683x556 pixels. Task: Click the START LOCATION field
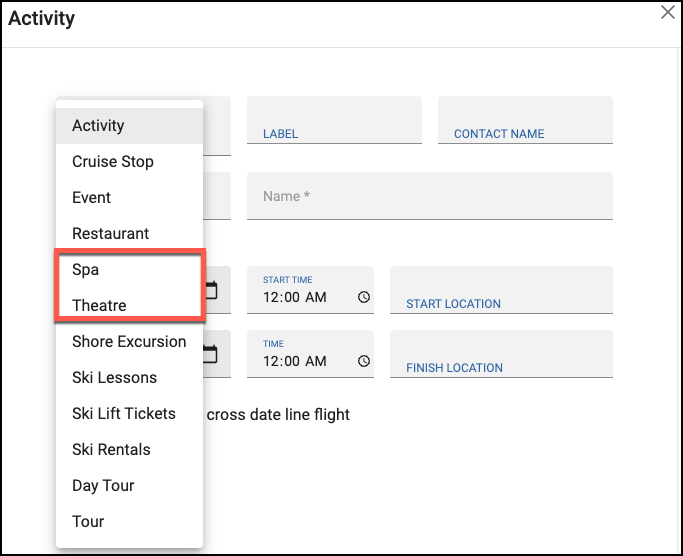(x=501, y=290)
